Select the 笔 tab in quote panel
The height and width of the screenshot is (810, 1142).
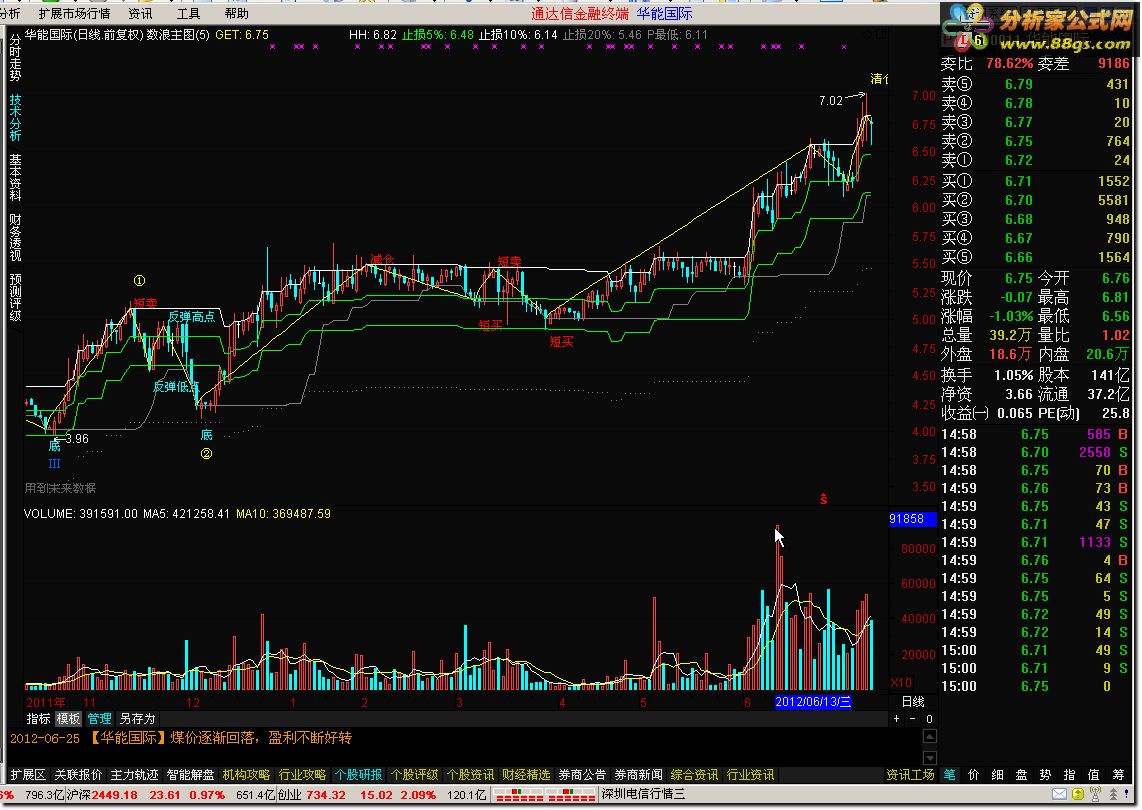pyautogui.click(x=950, y=775)
